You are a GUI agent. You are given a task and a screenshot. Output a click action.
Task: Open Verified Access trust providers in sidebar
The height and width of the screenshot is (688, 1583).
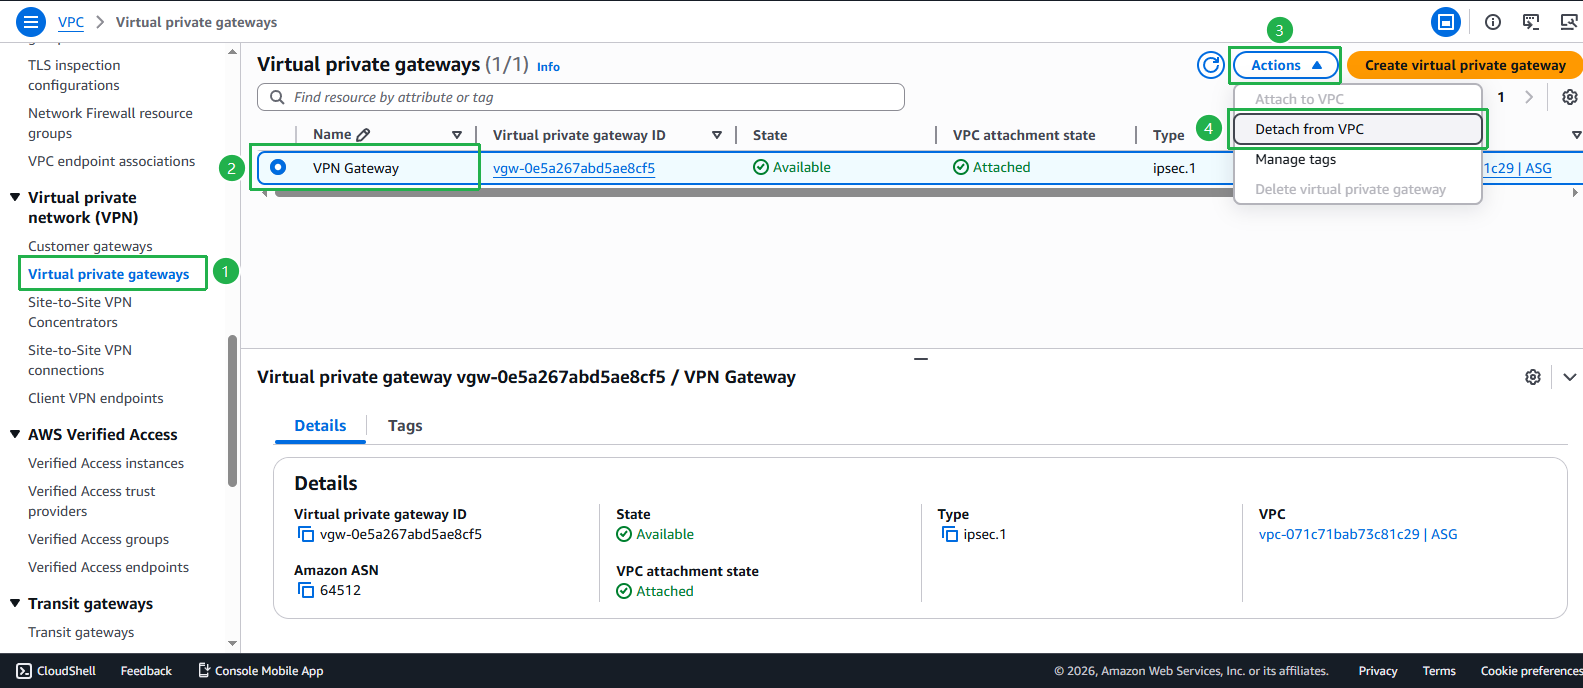[92, 501]
